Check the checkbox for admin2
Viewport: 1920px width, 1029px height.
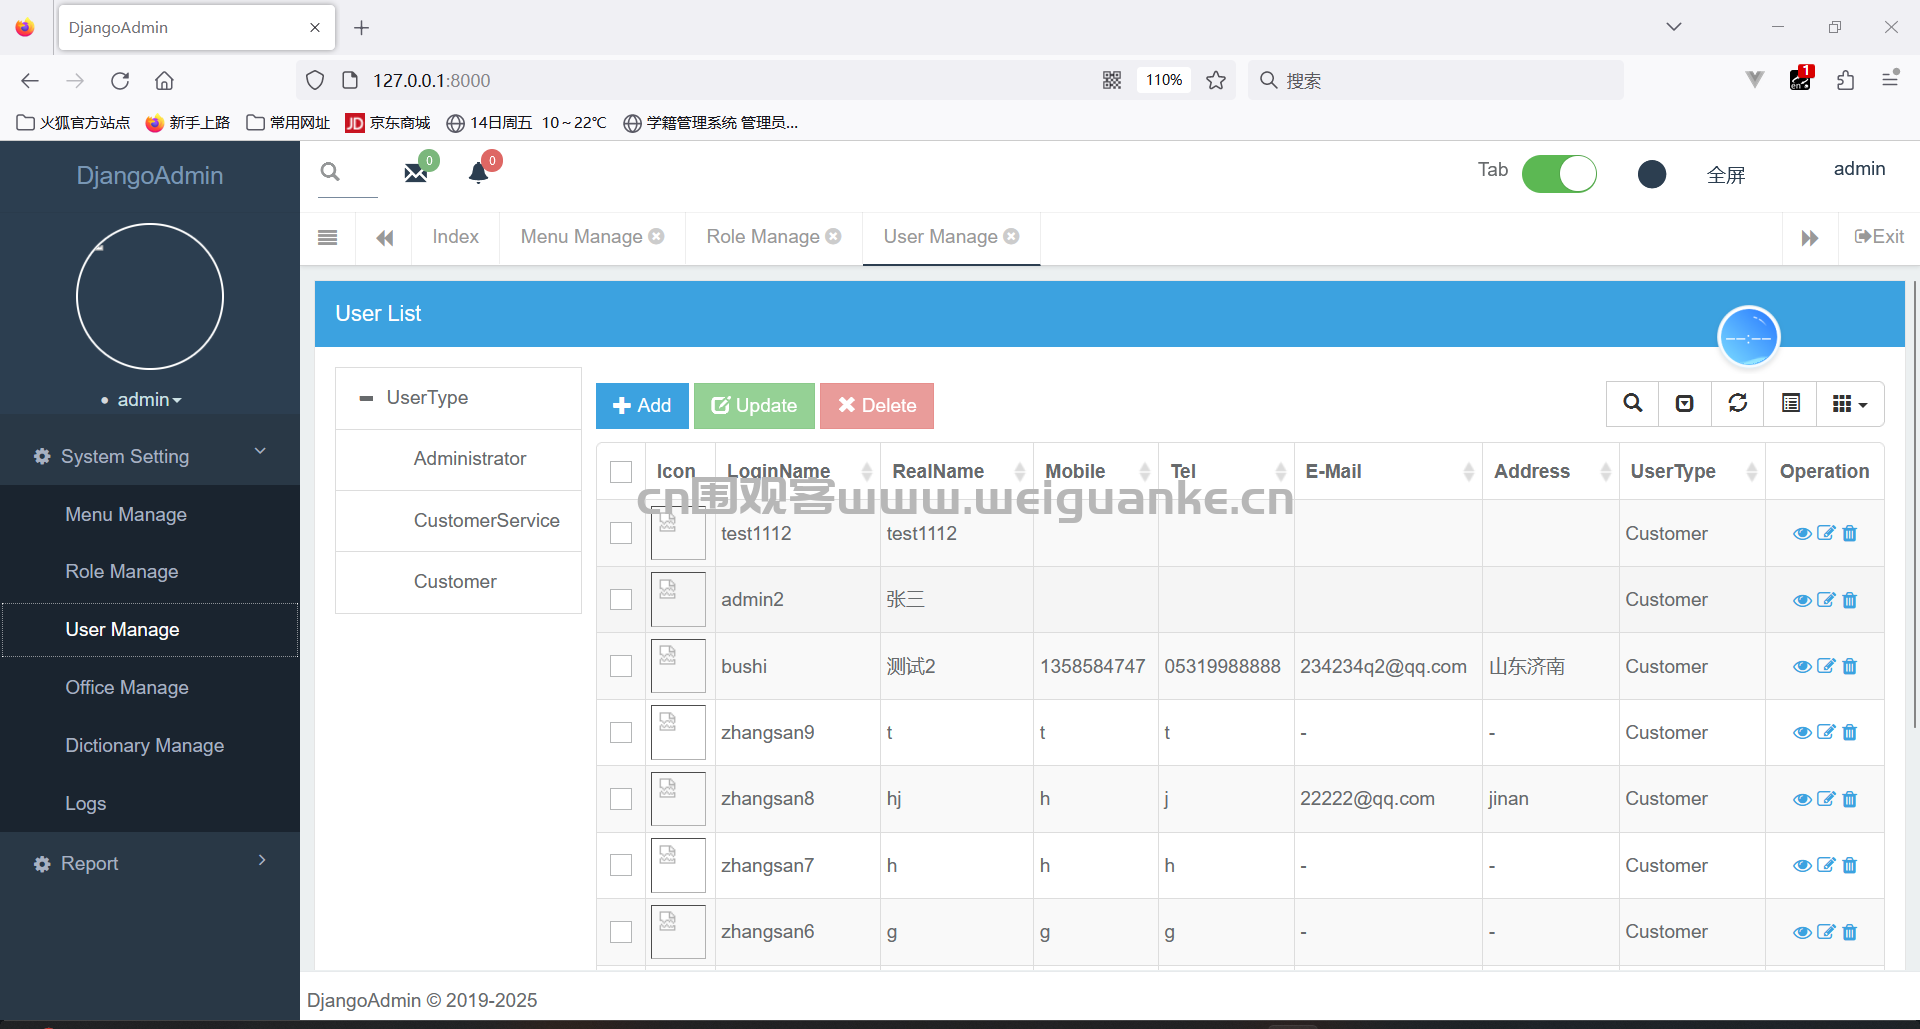[621, 599]
